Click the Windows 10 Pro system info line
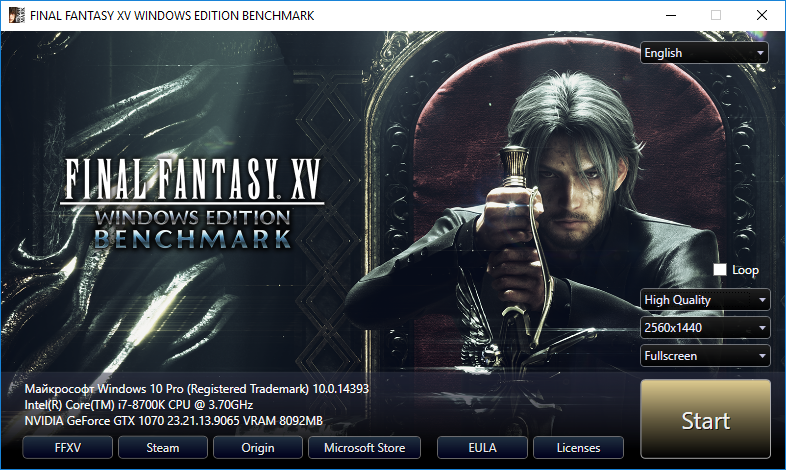Image resolution: width=786 pixels, height=470 pixels. pos(196,389)
